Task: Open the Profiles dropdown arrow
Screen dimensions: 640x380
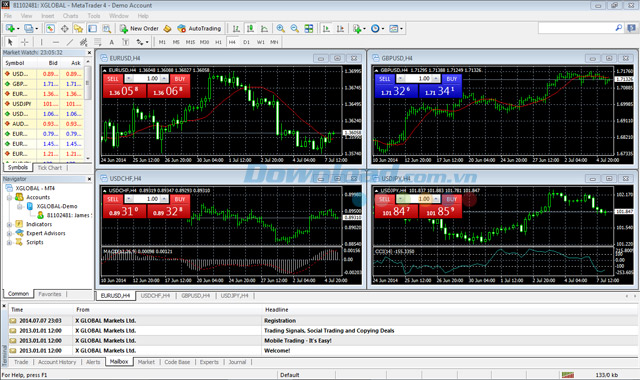Action: [x=36, y=29]
